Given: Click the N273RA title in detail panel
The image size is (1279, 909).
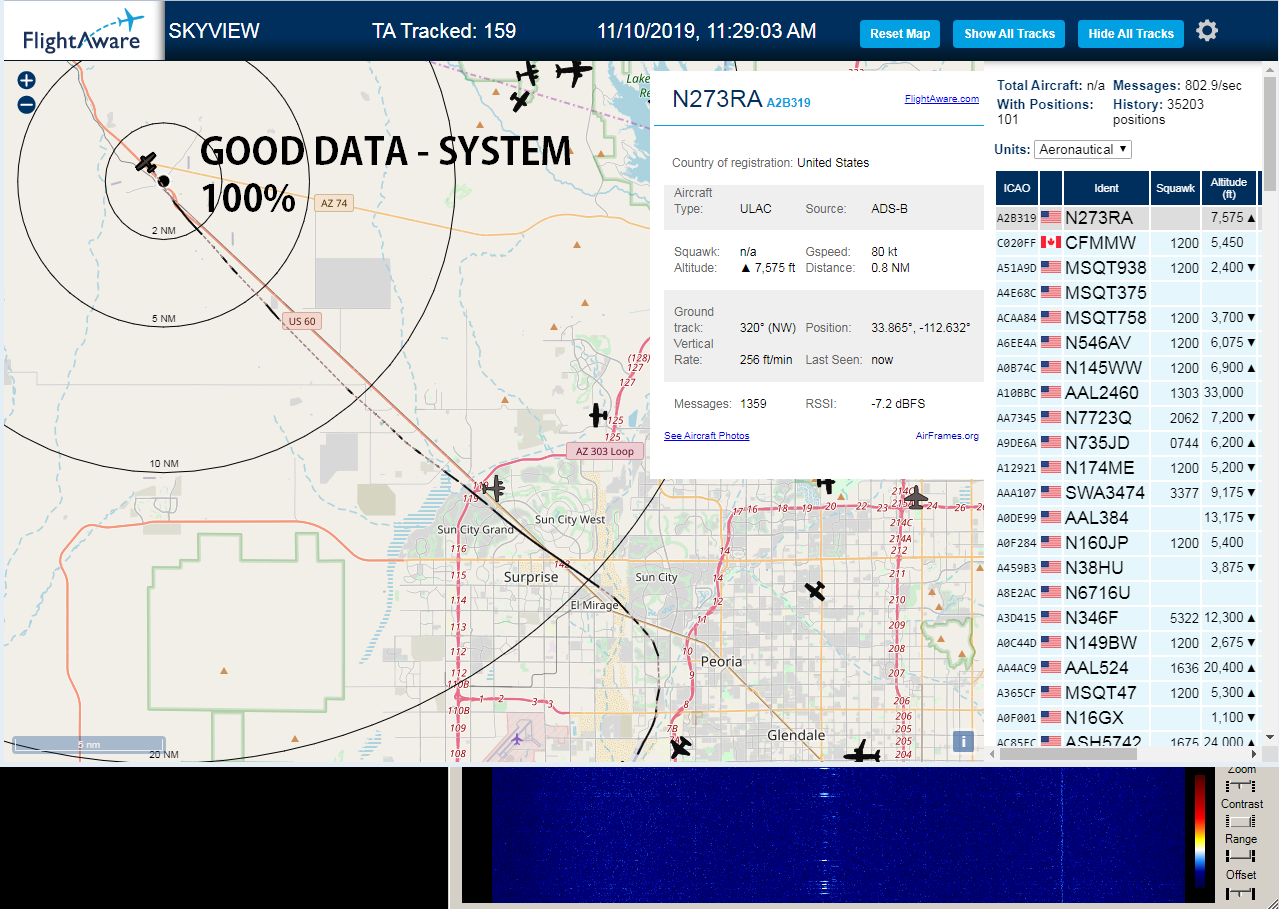Looking at the screenshot, I should coord(717,99).
